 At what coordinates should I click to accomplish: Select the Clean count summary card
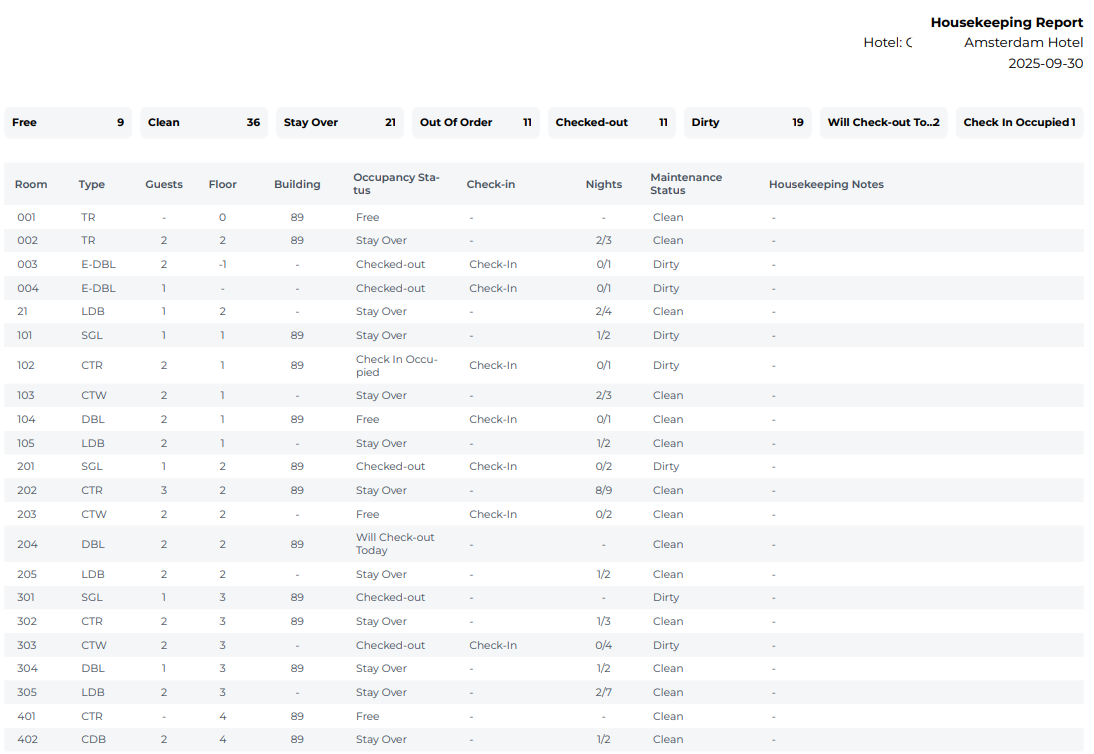click(x=204, y=122)
